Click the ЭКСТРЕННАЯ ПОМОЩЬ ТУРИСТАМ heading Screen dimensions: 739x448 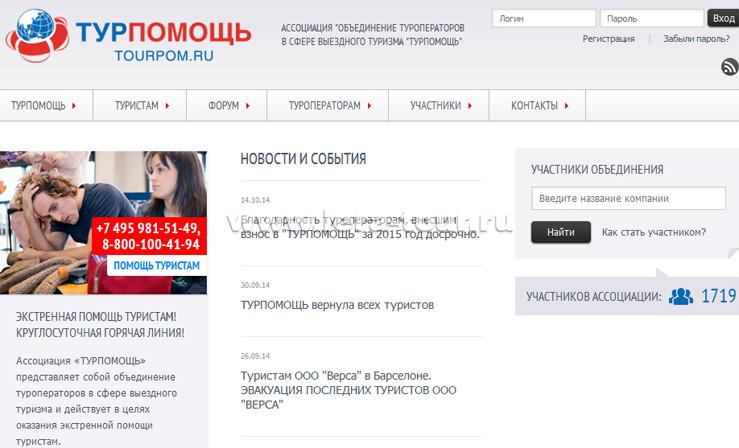click(100, 325)
